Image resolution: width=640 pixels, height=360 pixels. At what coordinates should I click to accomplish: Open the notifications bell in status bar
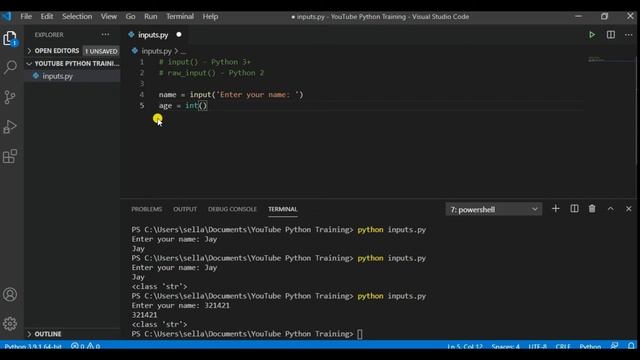tap(631, 346)
